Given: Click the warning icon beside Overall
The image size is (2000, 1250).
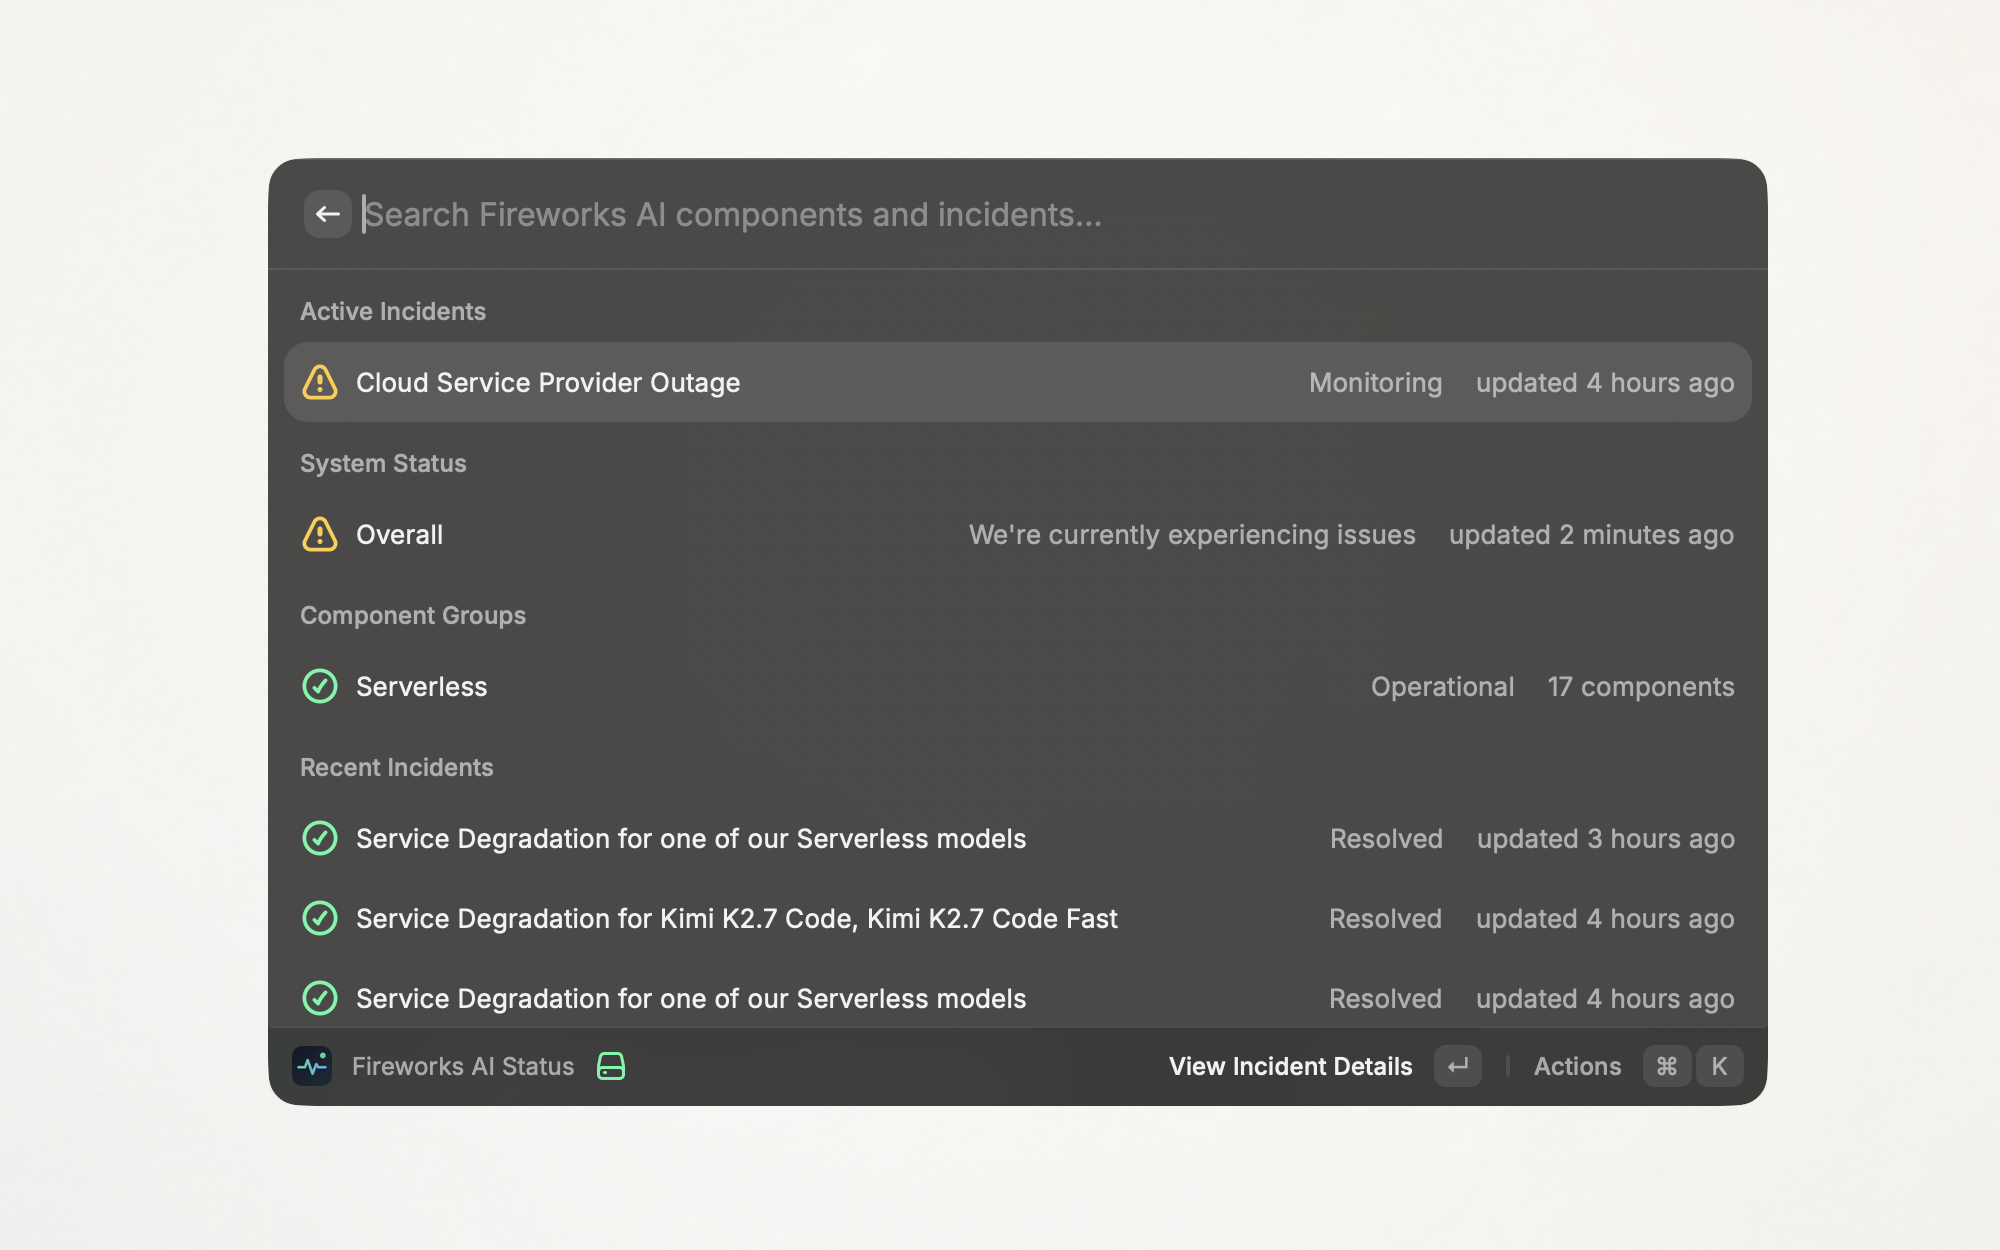Looking at the screenshot, I should (x=320, y=534).
